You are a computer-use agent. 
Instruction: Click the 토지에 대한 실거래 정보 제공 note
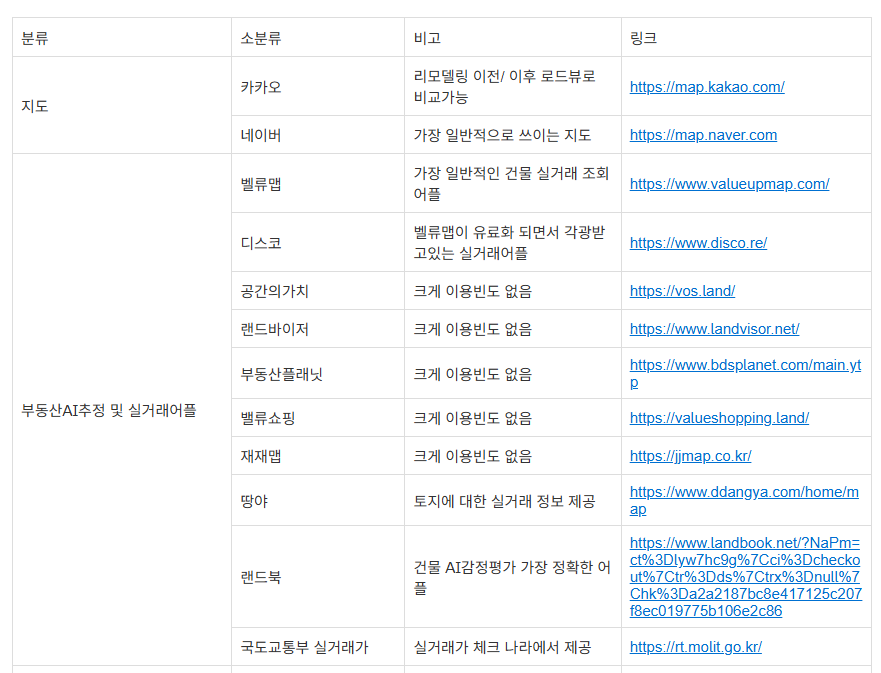click(505, 501)
